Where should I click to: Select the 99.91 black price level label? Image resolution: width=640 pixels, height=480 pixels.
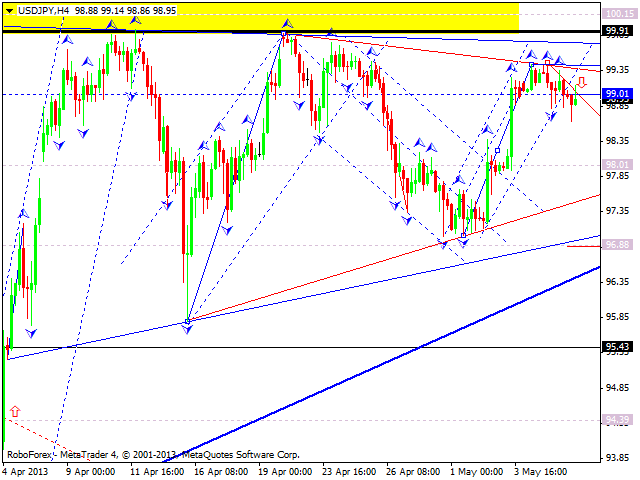(617, 31)
